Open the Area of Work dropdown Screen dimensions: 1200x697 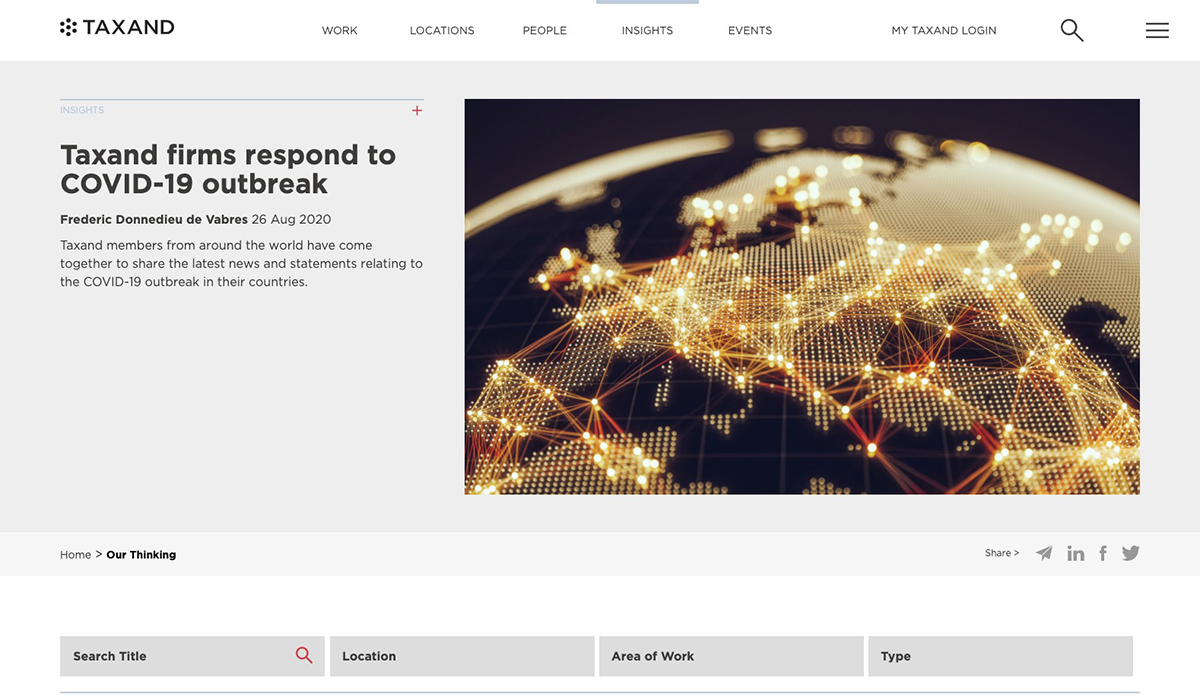tap(731, 656)
